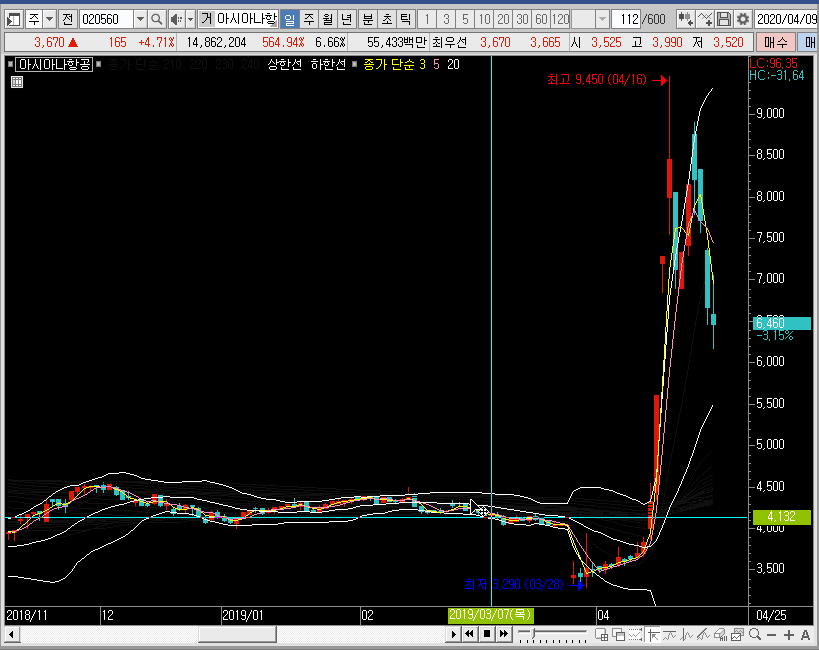Select the 30 interval button
The image size is (819, 650).
coord(522,20)
